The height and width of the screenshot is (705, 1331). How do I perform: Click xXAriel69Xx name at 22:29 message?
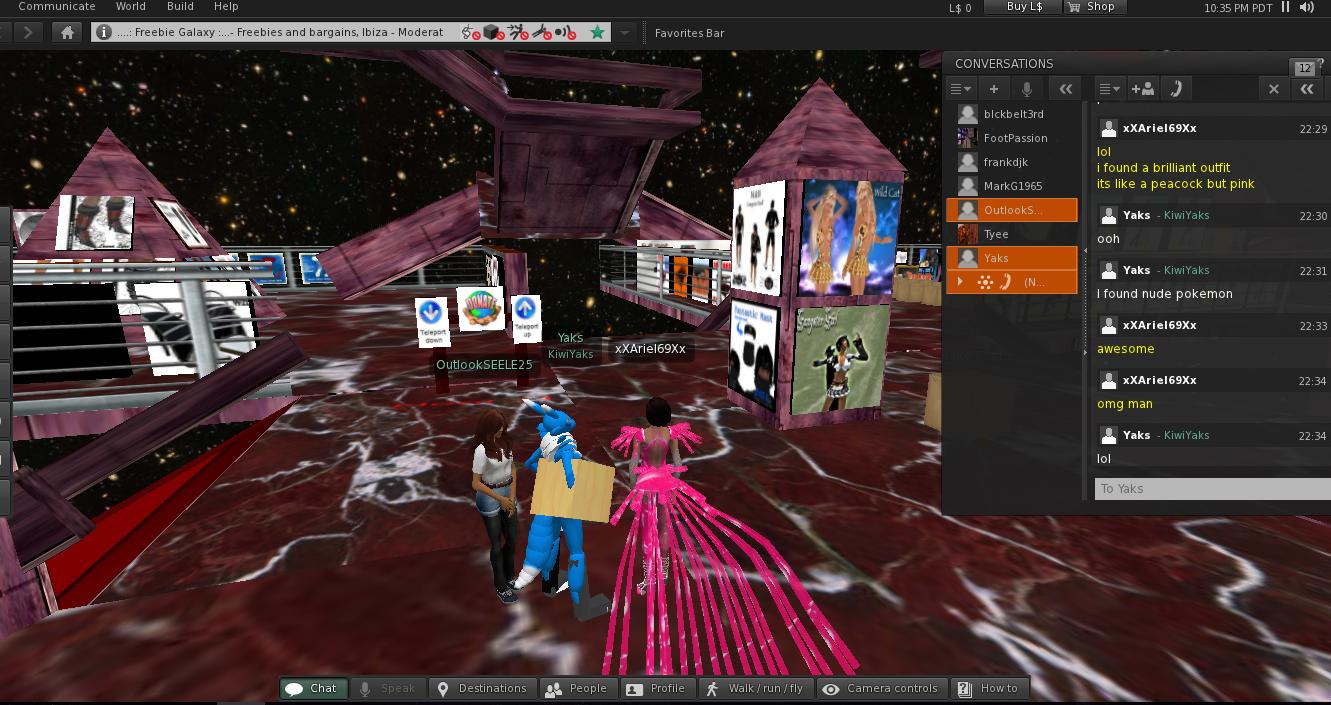1159,128
